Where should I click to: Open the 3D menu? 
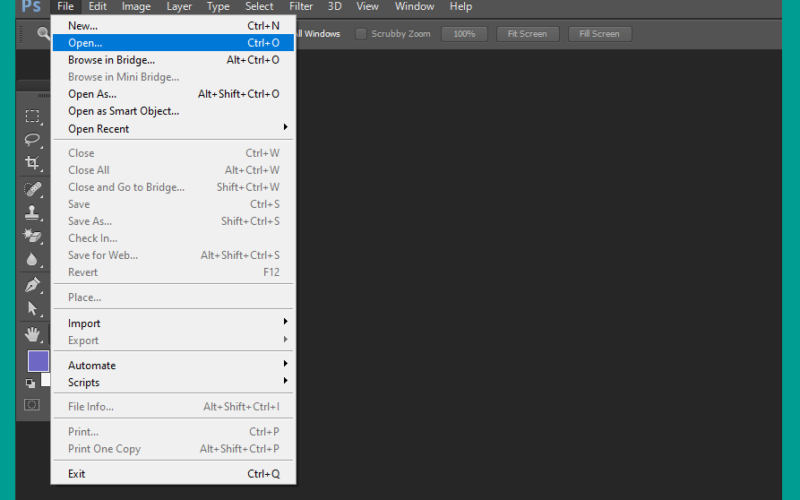pos(334,7)
